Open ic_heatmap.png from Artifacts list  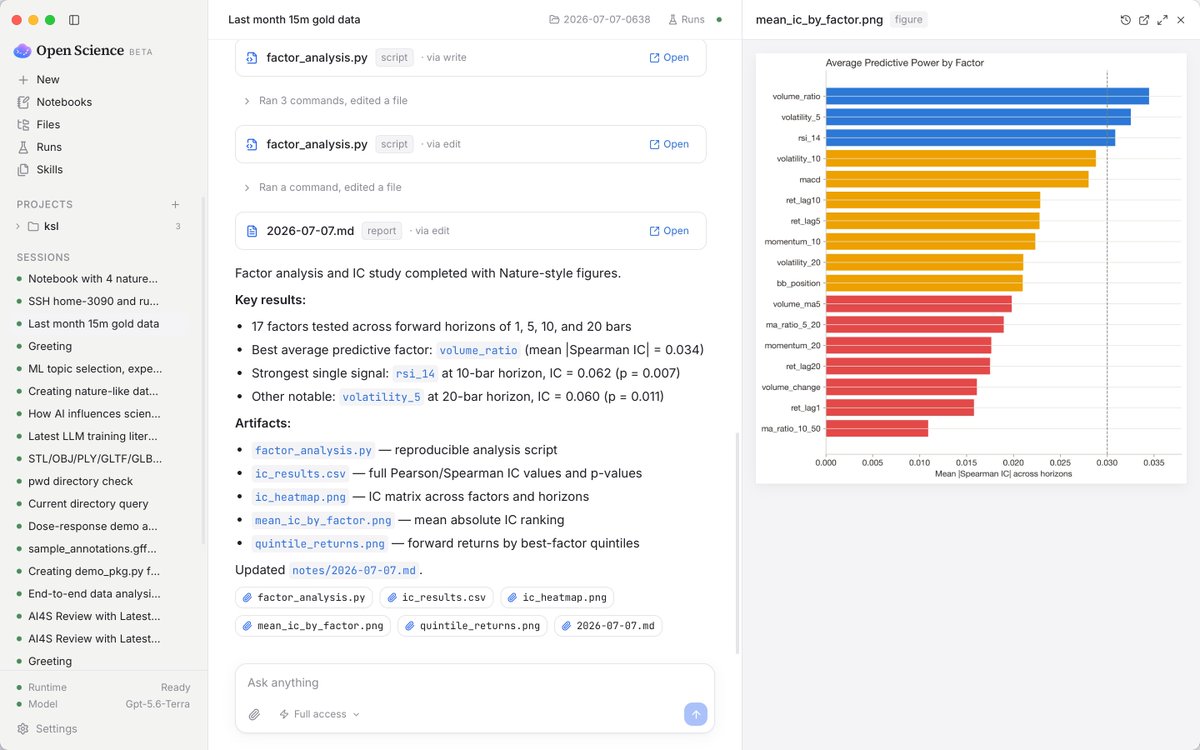pyautogui.click(x=299, y=497)
